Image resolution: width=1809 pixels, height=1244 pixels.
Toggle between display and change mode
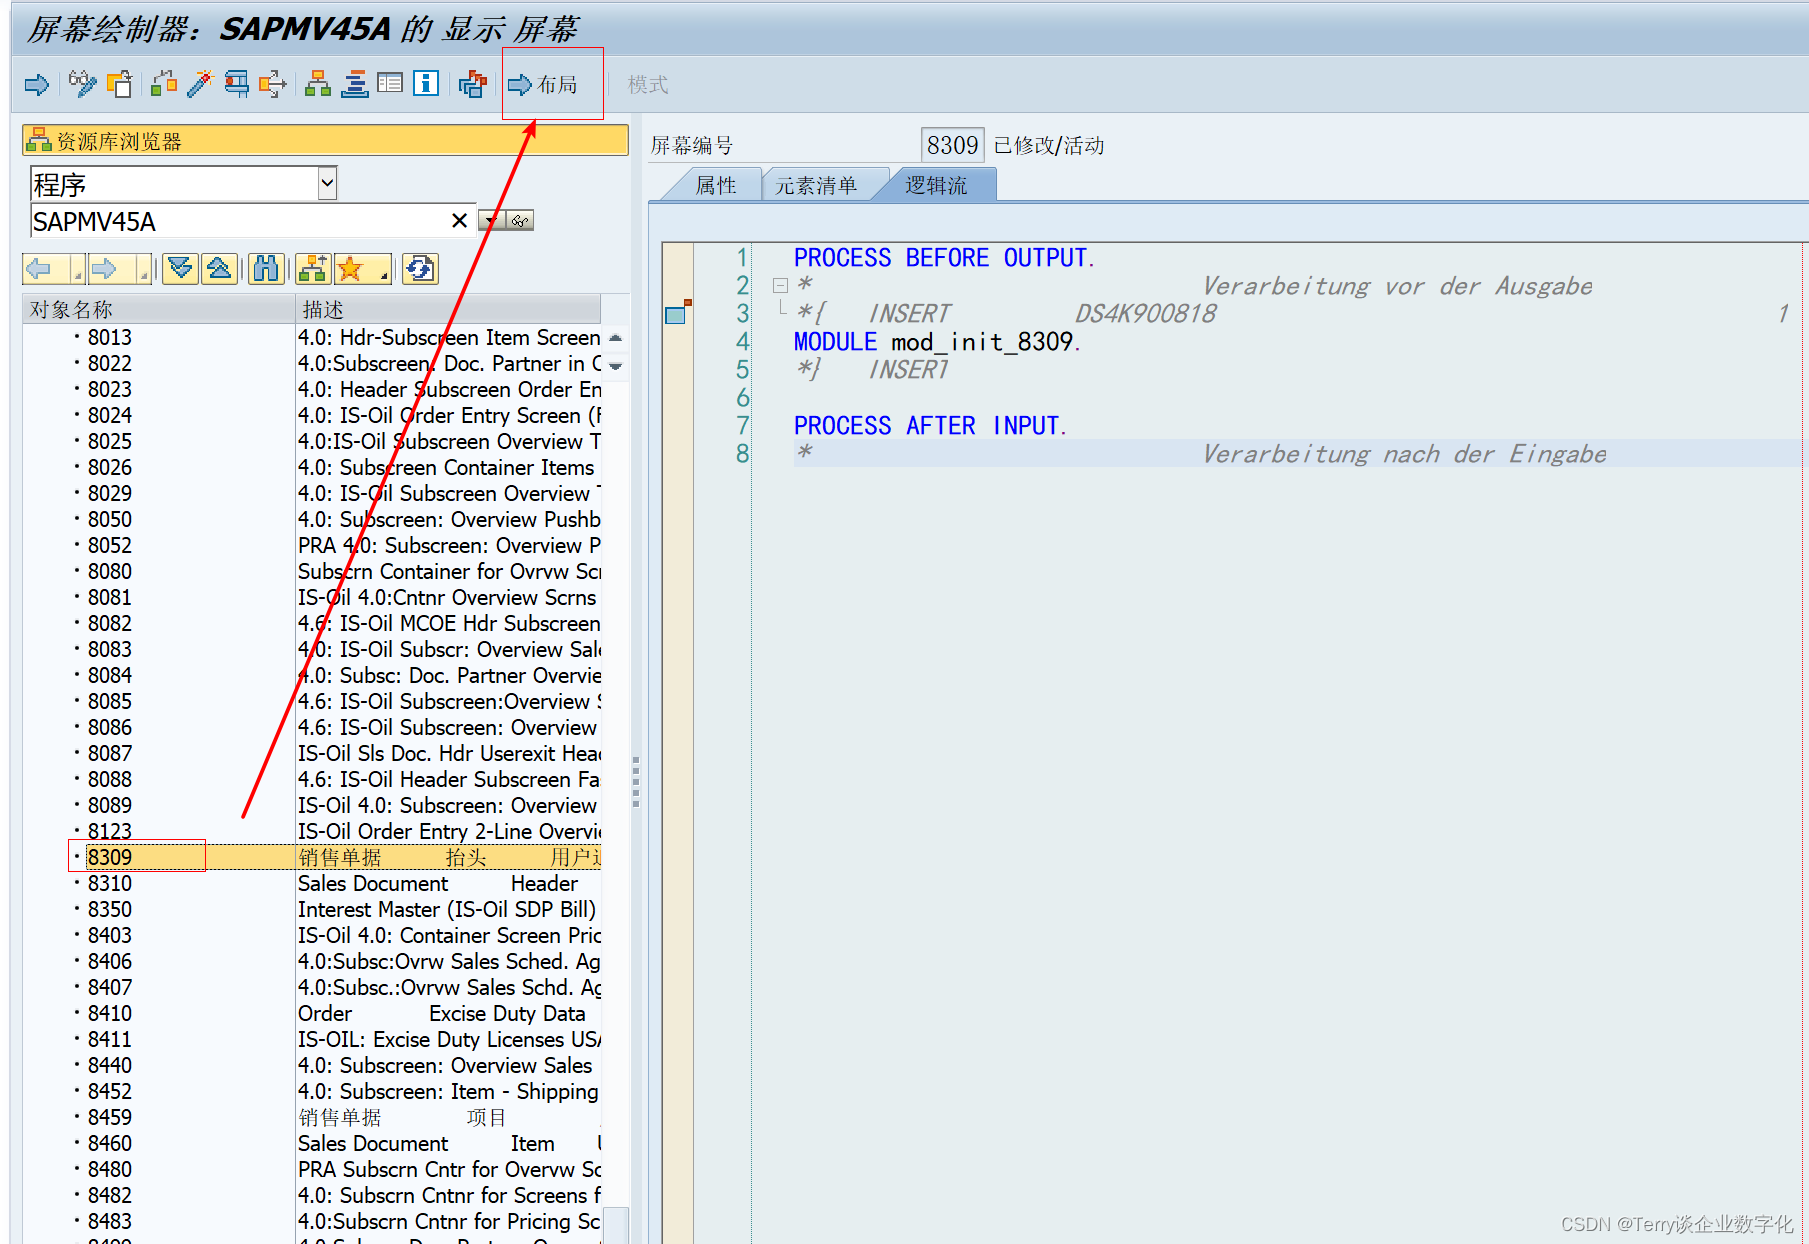point(82,84)
